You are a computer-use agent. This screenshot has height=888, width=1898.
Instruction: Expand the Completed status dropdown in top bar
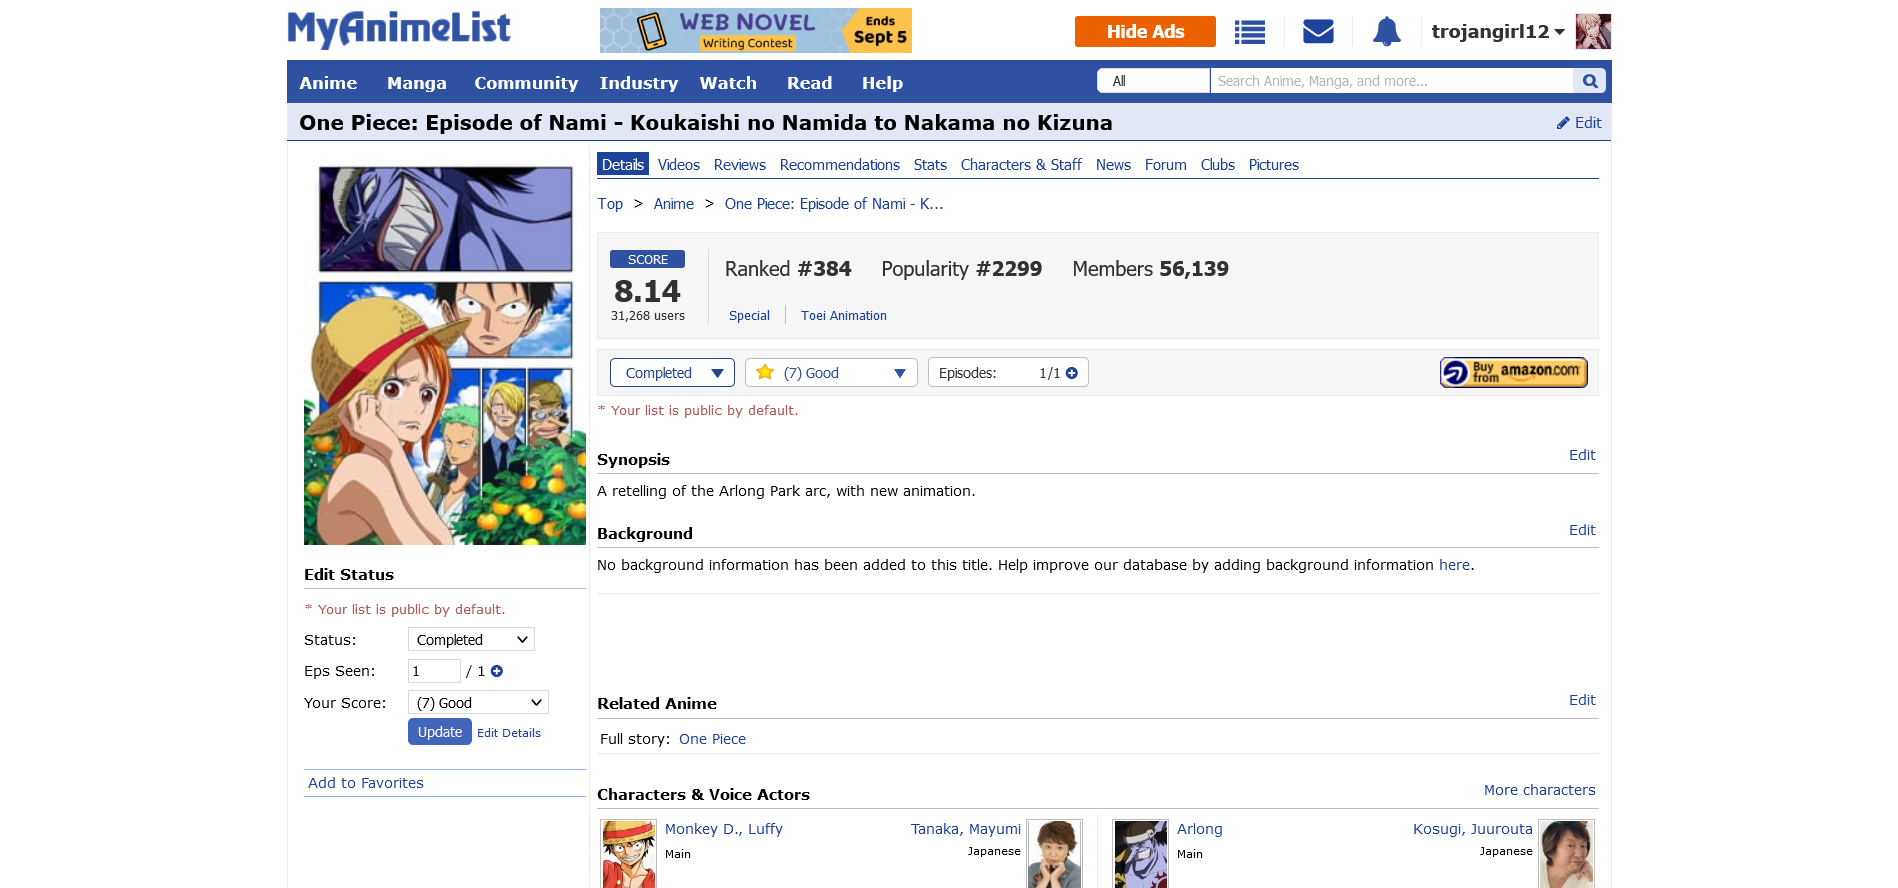(672, 373)
